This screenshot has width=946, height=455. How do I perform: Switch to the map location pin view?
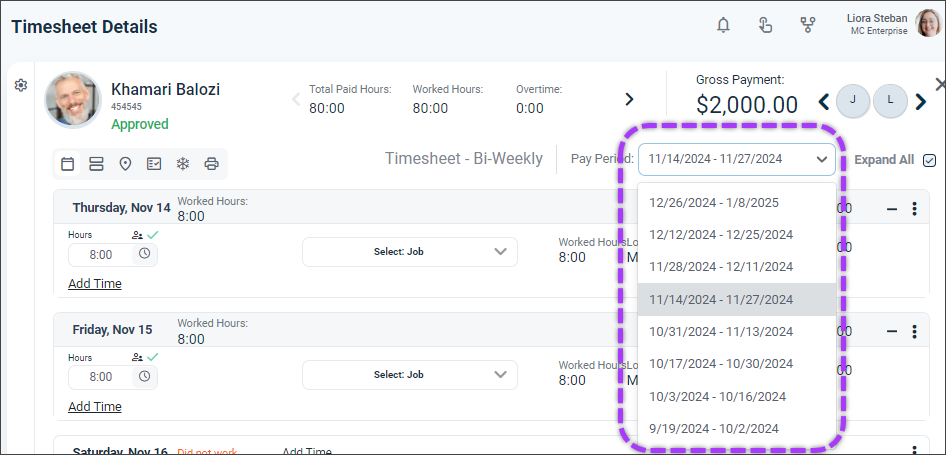point(125,164)
